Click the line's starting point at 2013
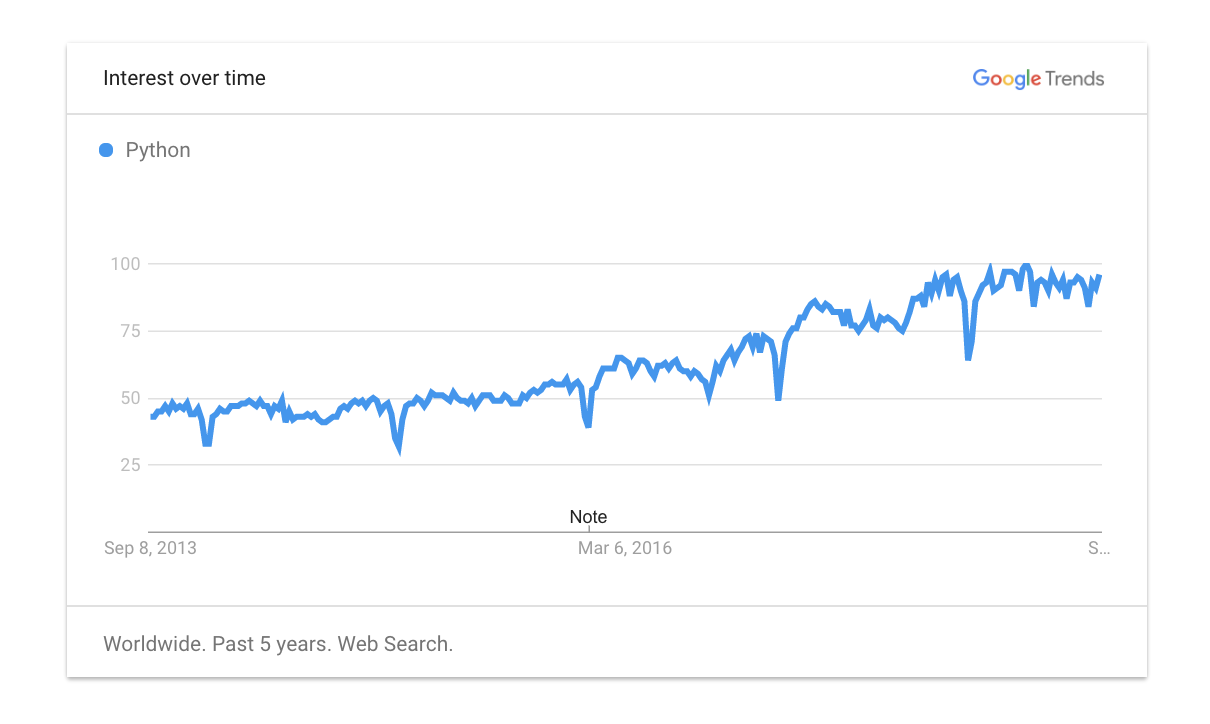Screen dimensions: 1210x724 tap(152, 416)
